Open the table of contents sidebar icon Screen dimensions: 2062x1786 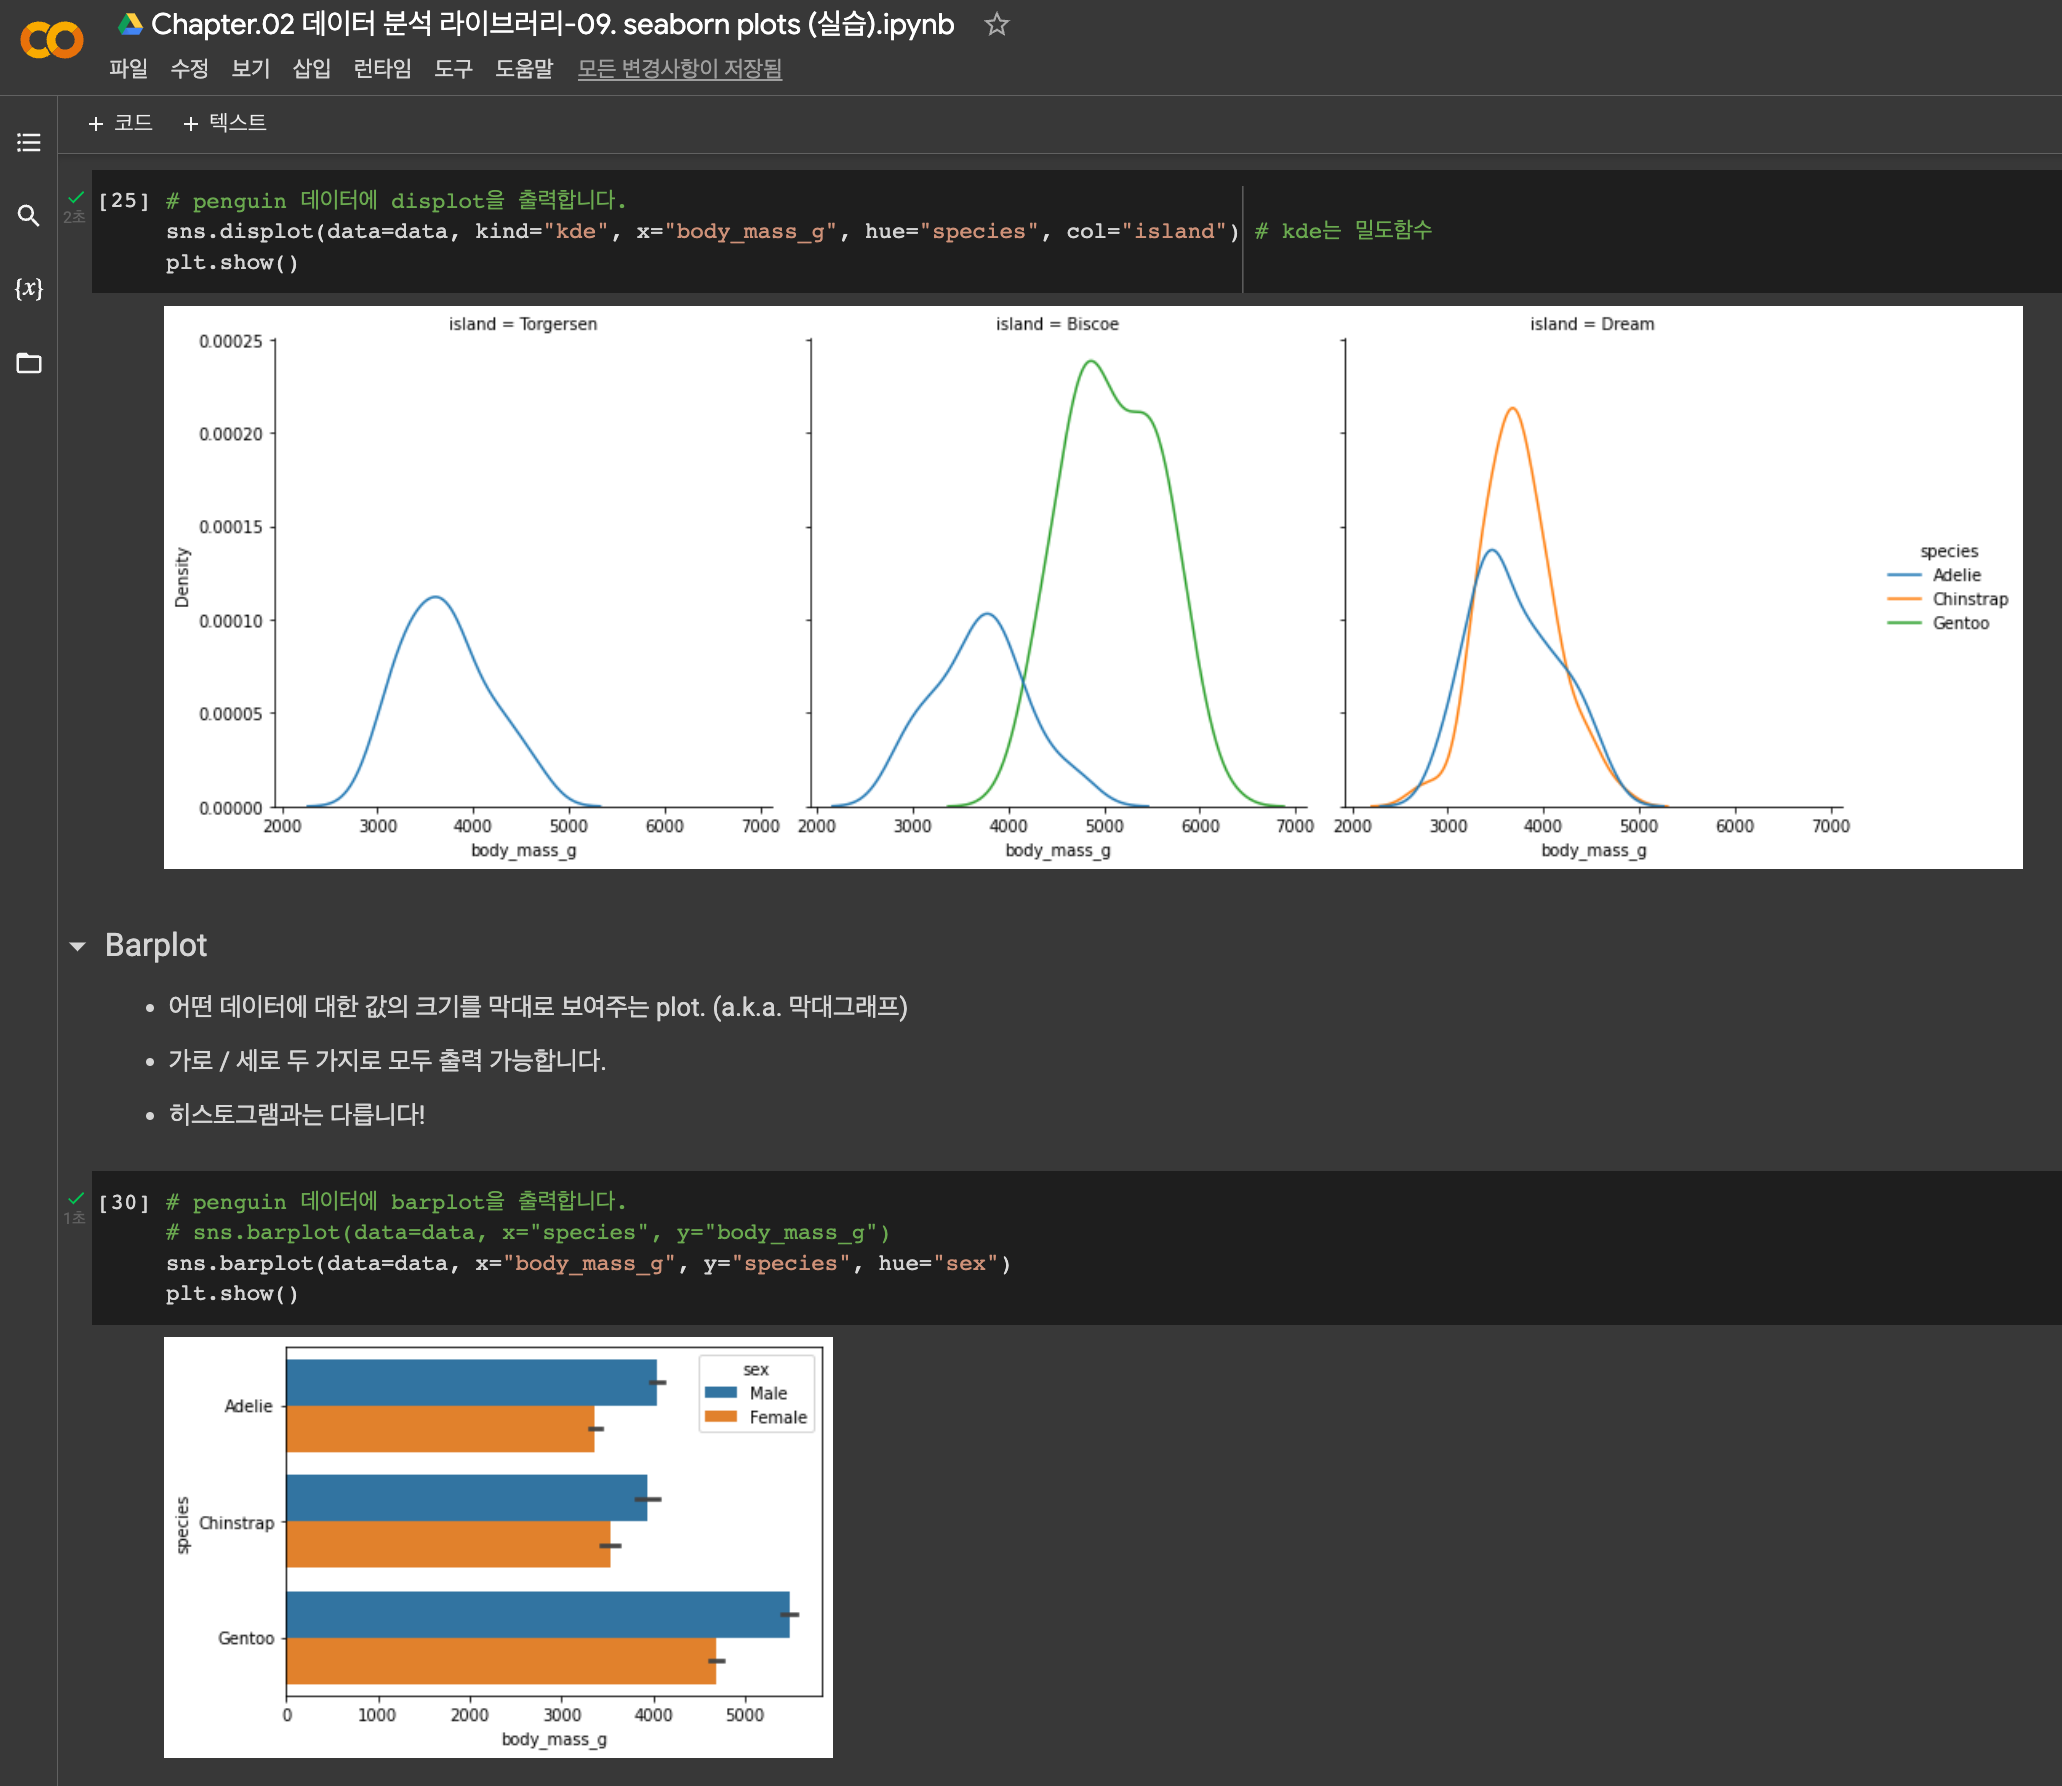[x=28, y=142]
